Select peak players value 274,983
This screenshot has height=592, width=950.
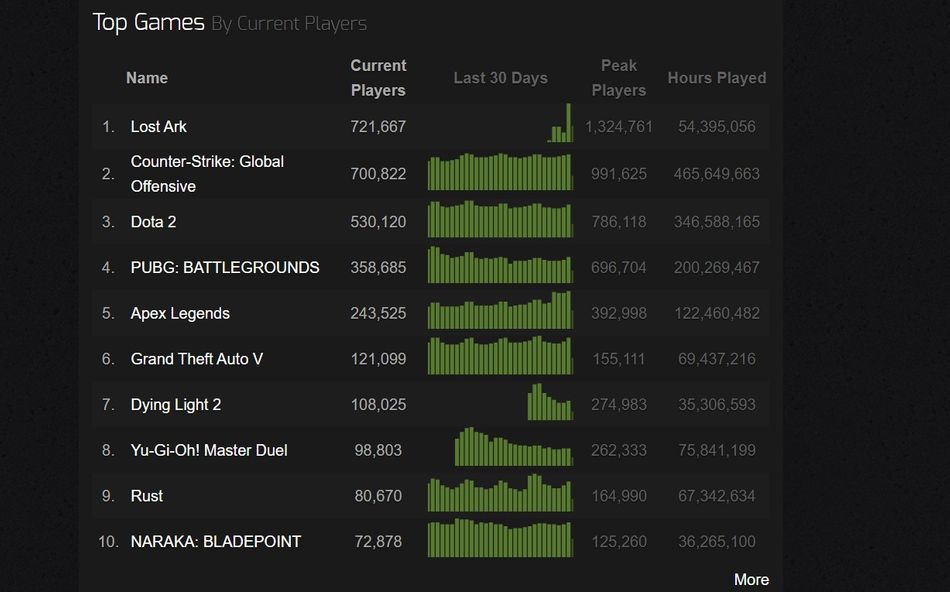click(x=619, y=405)
